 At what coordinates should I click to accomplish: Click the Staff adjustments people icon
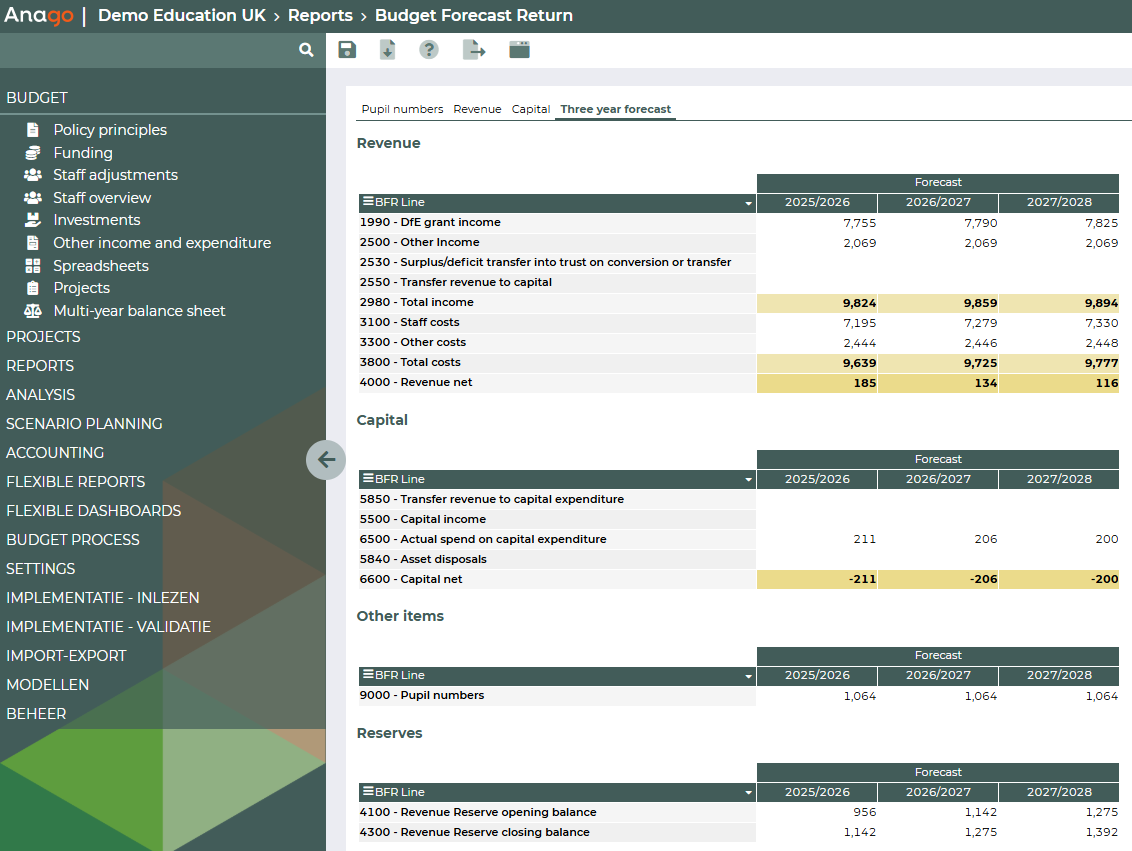(32, 175)
